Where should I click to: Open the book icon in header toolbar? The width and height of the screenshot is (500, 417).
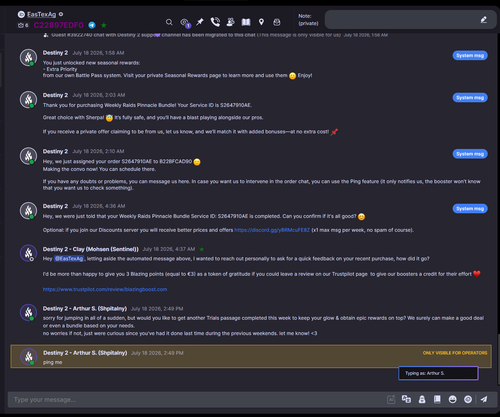(x=246, y=22)
